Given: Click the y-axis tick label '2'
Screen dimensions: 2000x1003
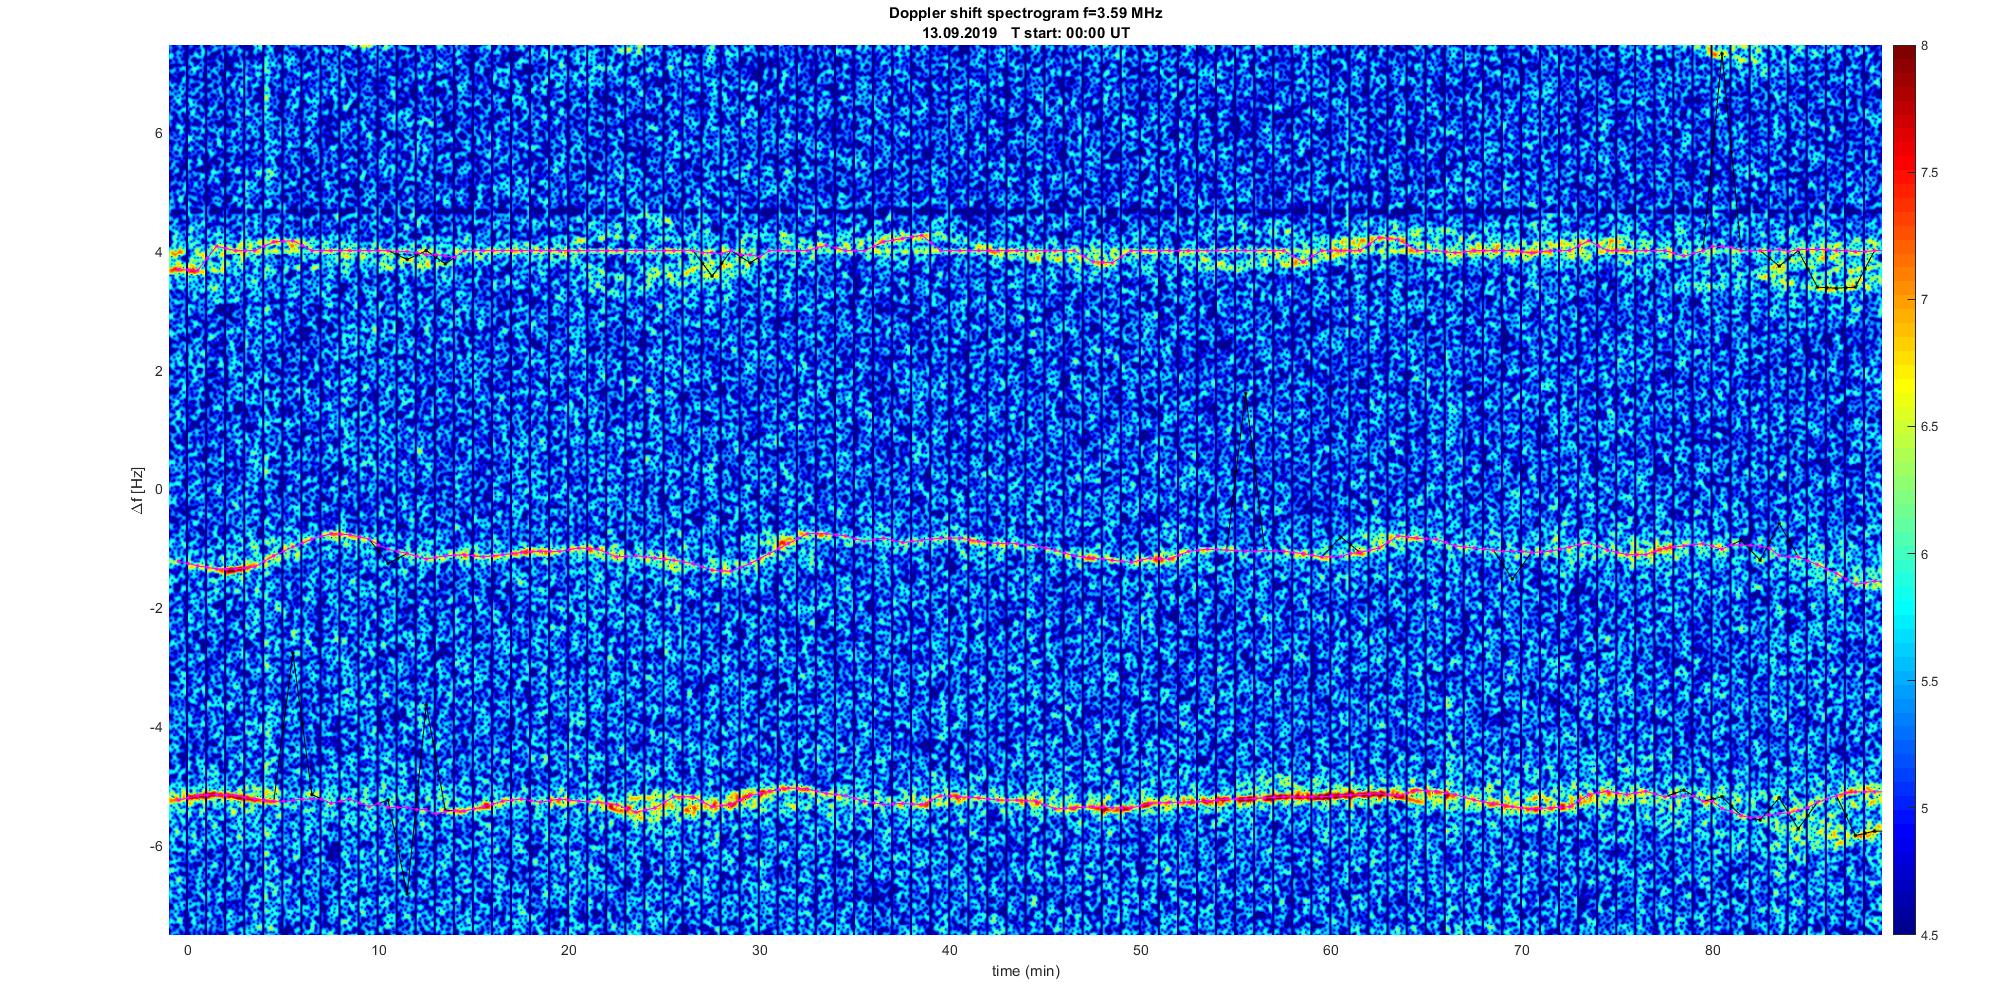Looking at the screenshot, I should (158, 371).
